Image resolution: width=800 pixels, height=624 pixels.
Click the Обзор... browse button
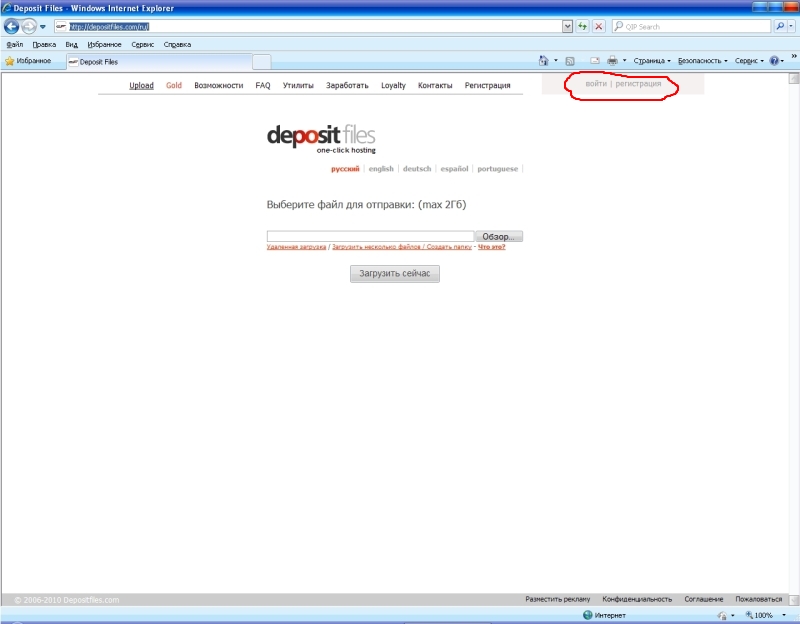498,236
